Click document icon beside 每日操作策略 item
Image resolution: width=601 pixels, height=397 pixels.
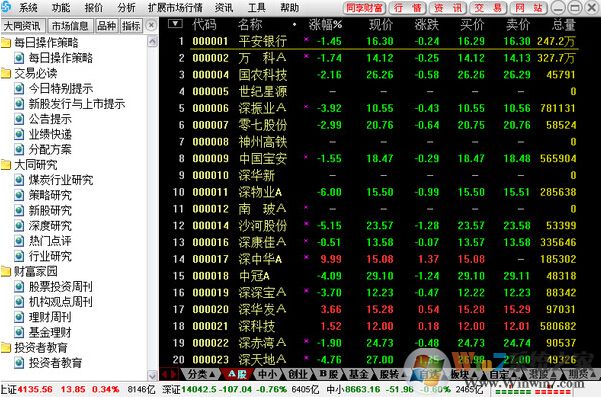[x=19, y=58]
